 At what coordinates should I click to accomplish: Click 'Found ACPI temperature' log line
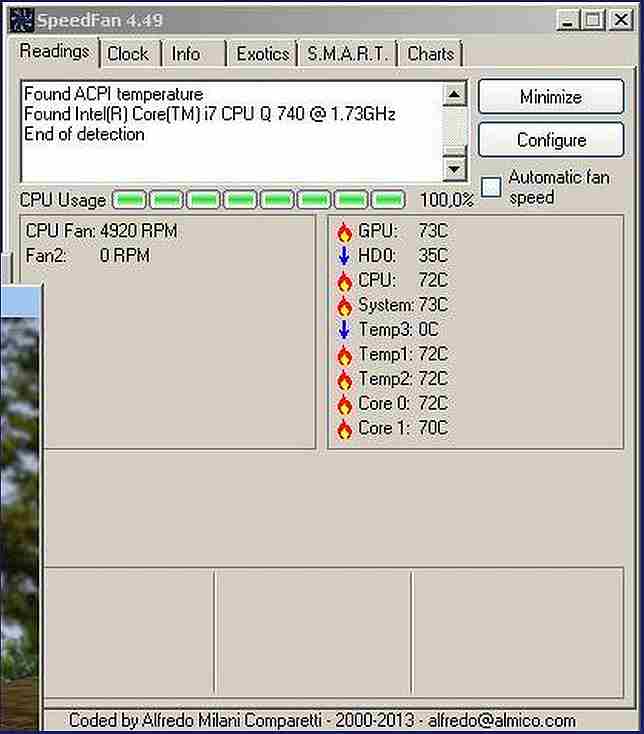click(x=114, y=94)
